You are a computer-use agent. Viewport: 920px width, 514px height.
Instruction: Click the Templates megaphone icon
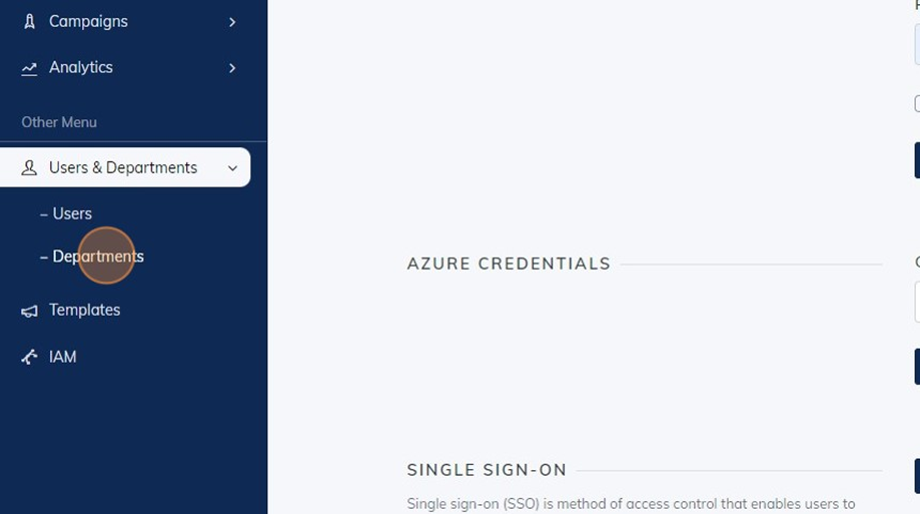pos(29,311)
